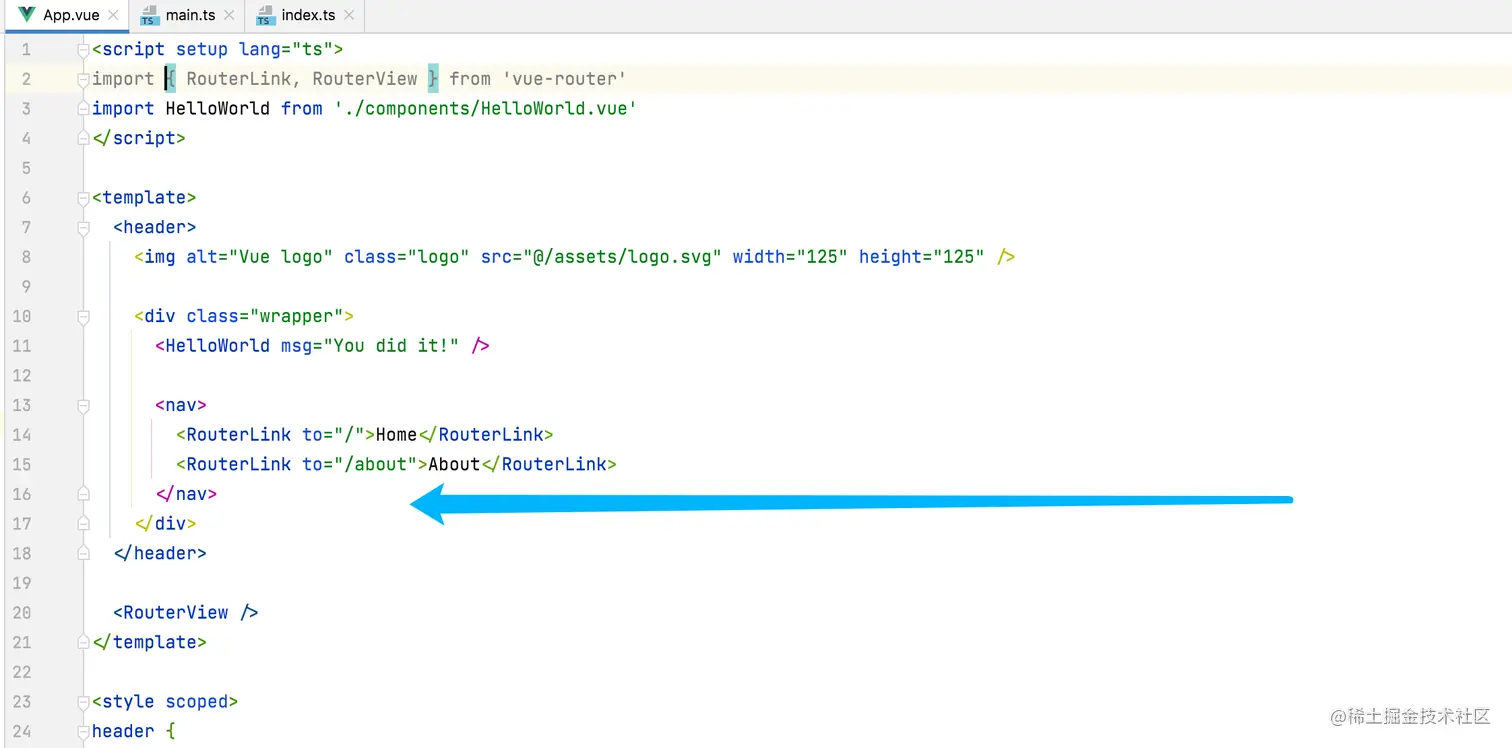
Task: Fold the header CSS rule on line 24
Action: pos(84,731)
